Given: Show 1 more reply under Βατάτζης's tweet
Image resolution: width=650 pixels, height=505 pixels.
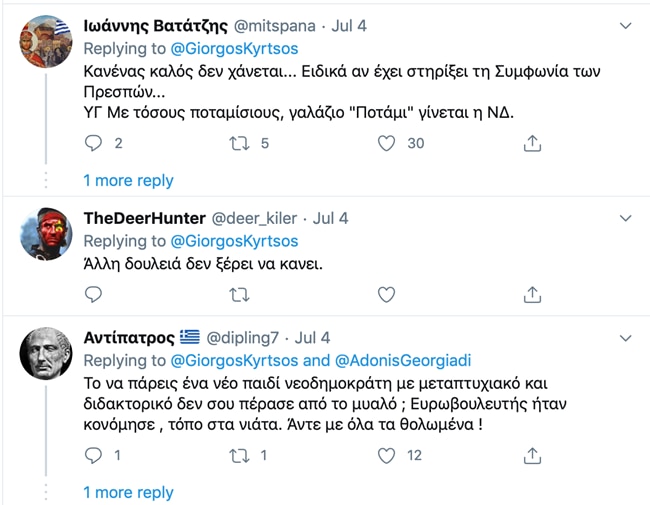Looking at the screenshot, I should pyautogui.click(x=128, y=180).
